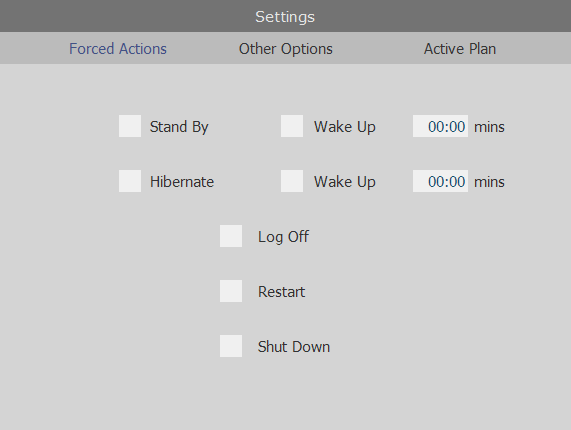This screenshot has height=430, width=571.
Task: Click the Wake Up label in Stand By row
Action: (x=344, y=127)
